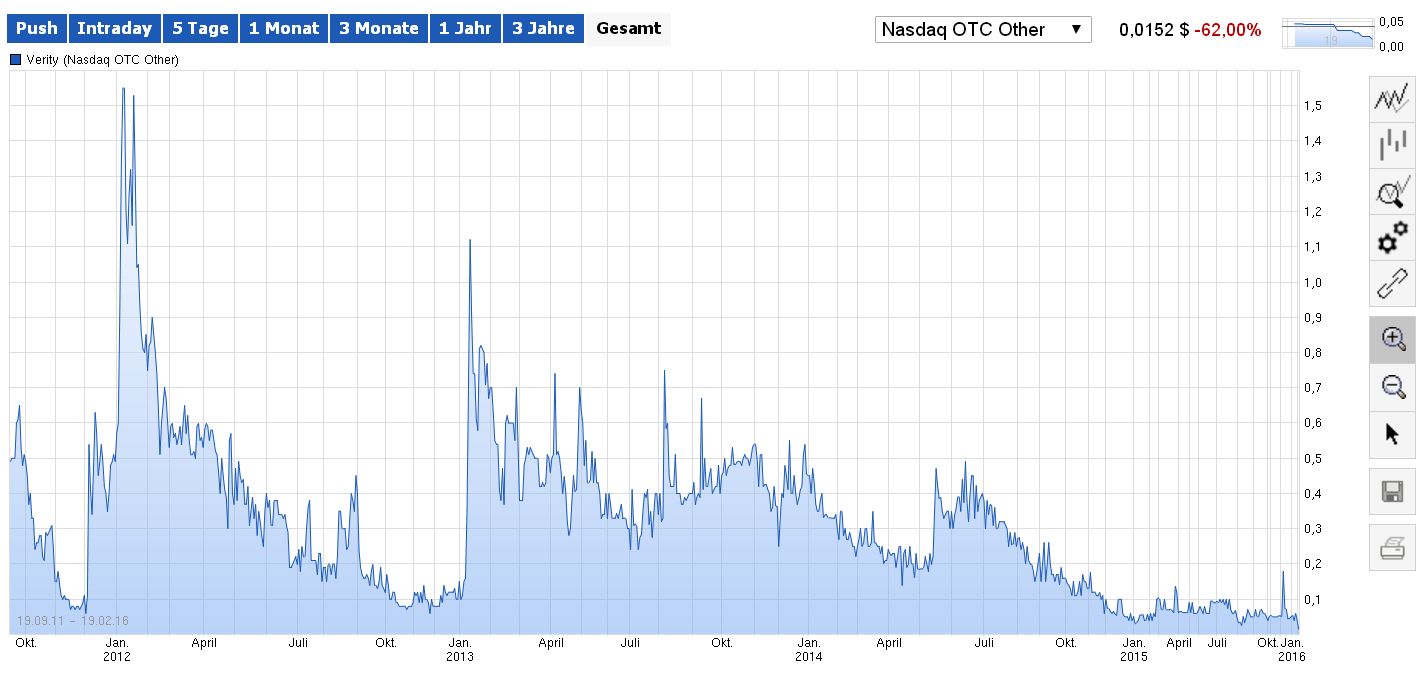The height and width of the screenshot is (674, 1424).
Task: Select the line chart style icon
Action: pyautogui.click(x=1391, y=98)
